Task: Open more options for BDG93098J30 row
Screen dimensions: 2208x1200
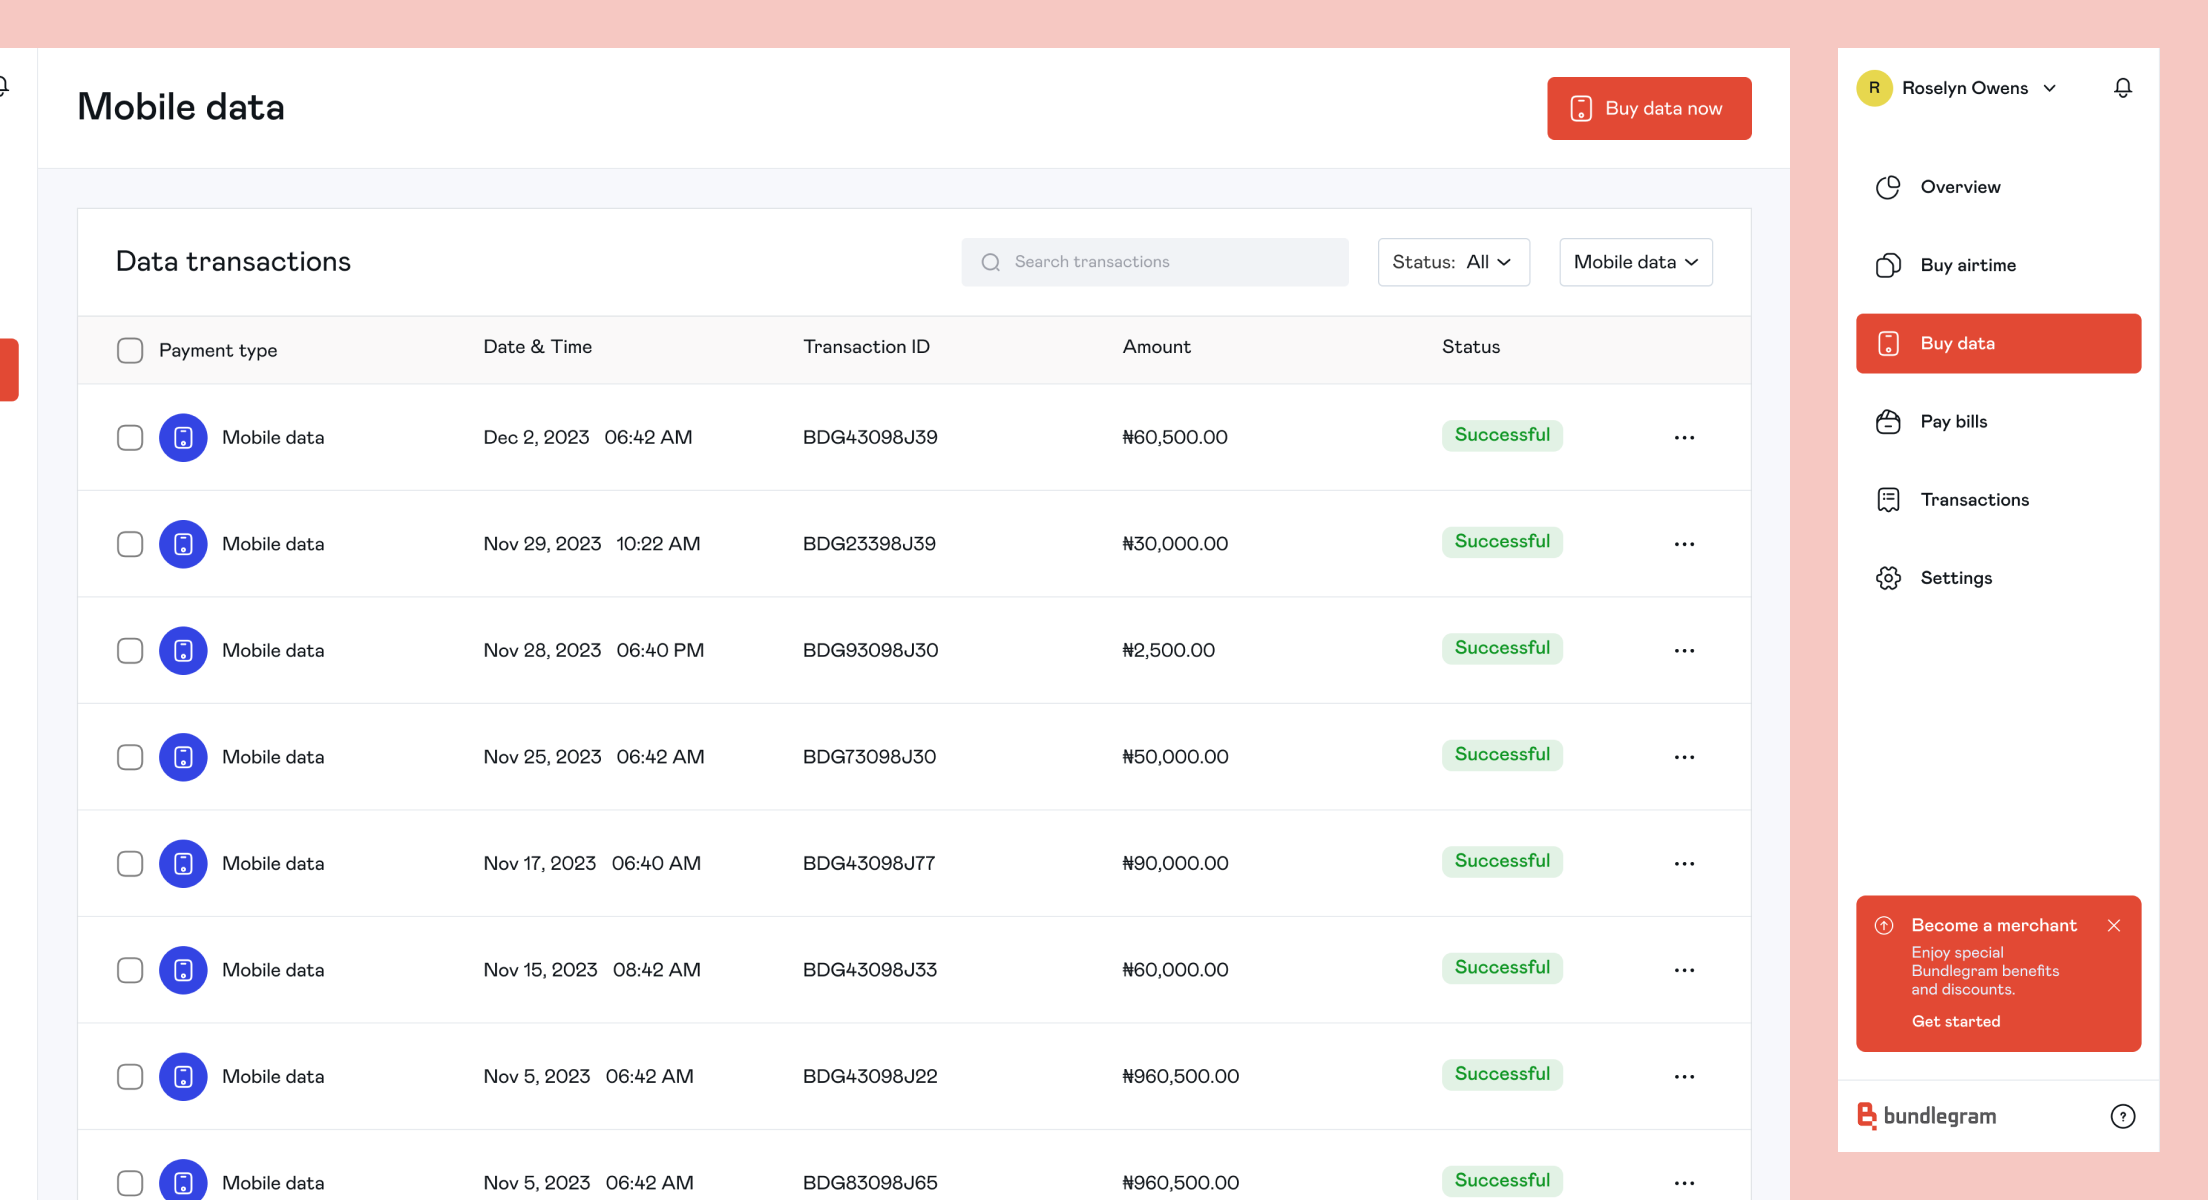Action: point(1684,650)
